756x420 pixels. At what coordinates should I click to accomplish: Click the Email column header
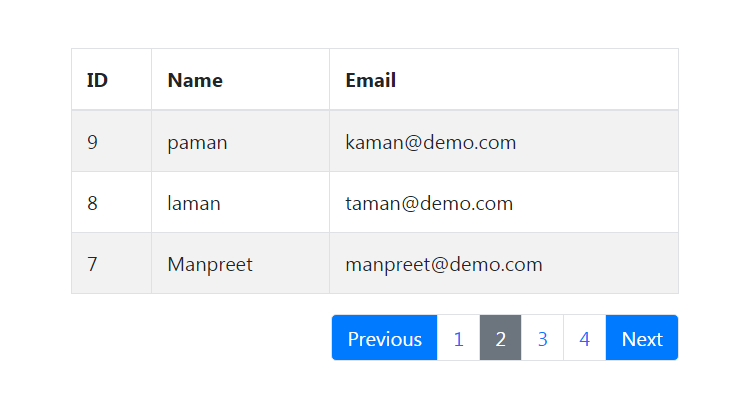click(504, 80)
